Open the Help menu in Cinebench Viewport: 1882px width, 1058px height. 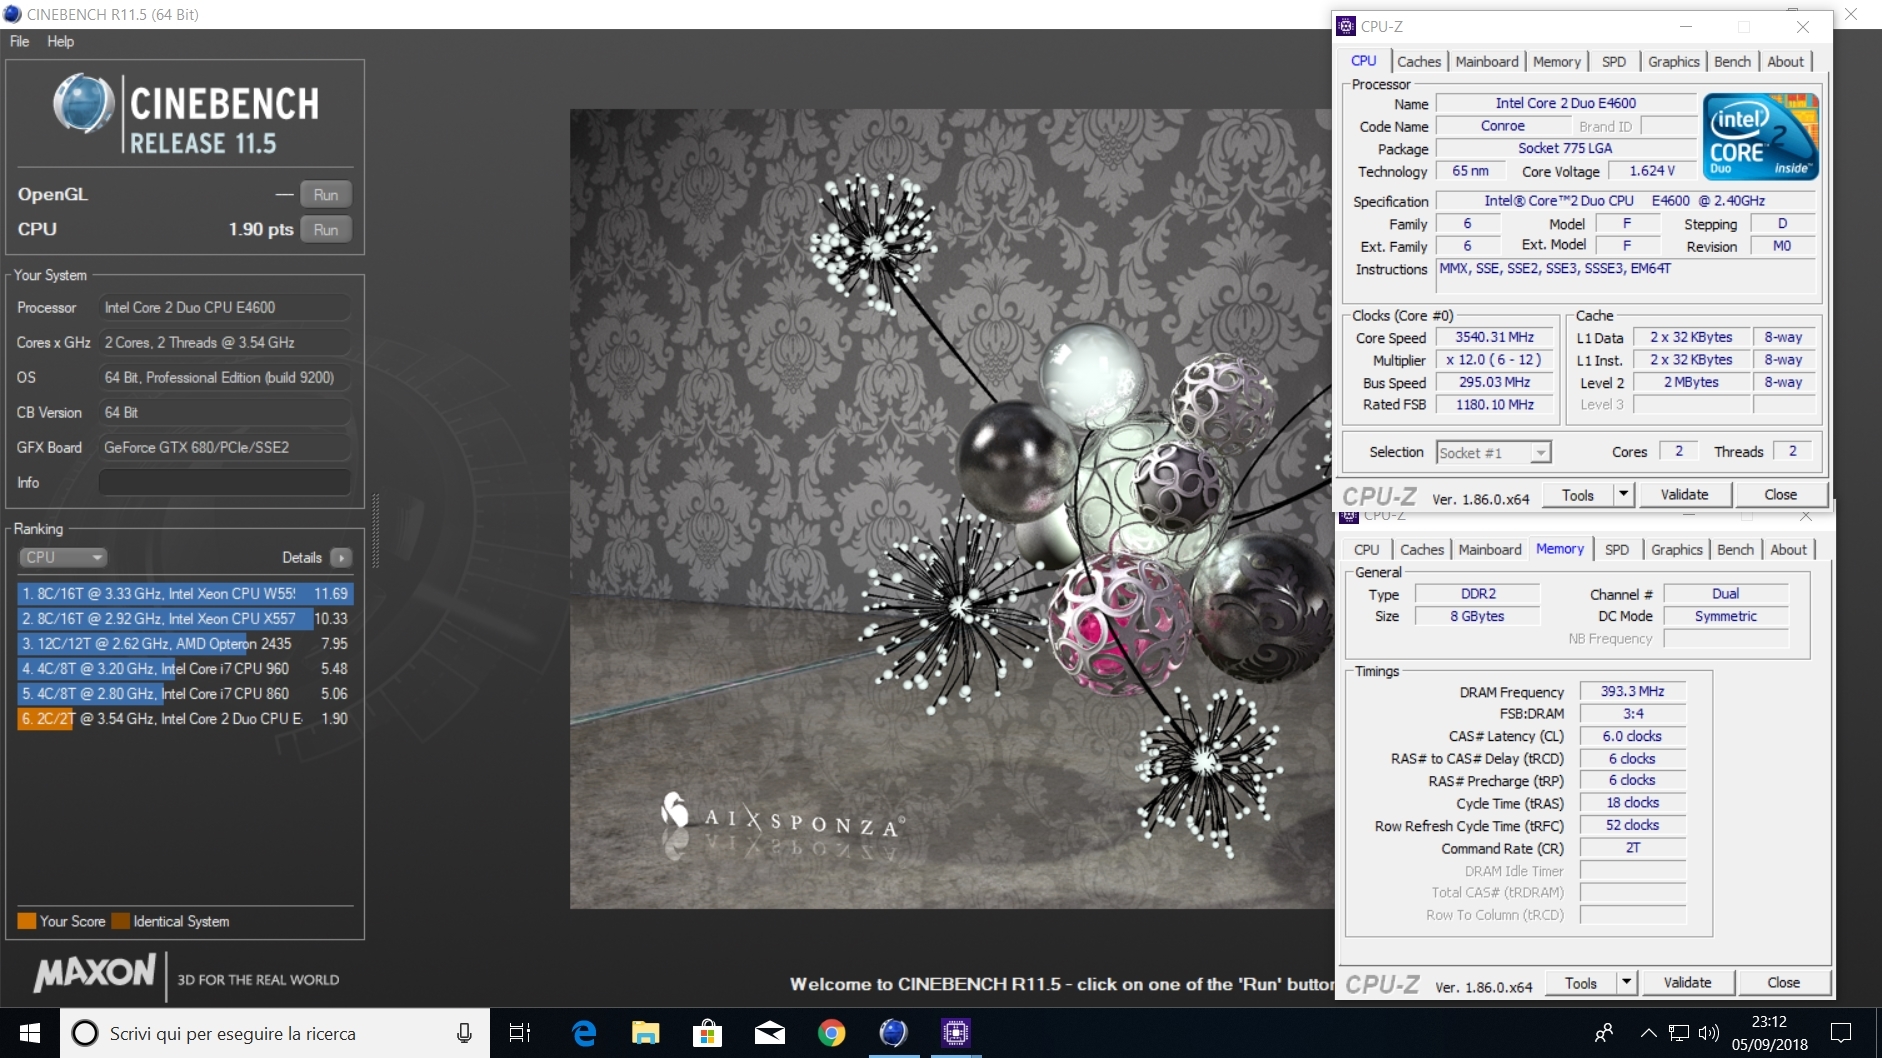click(60, 41)
